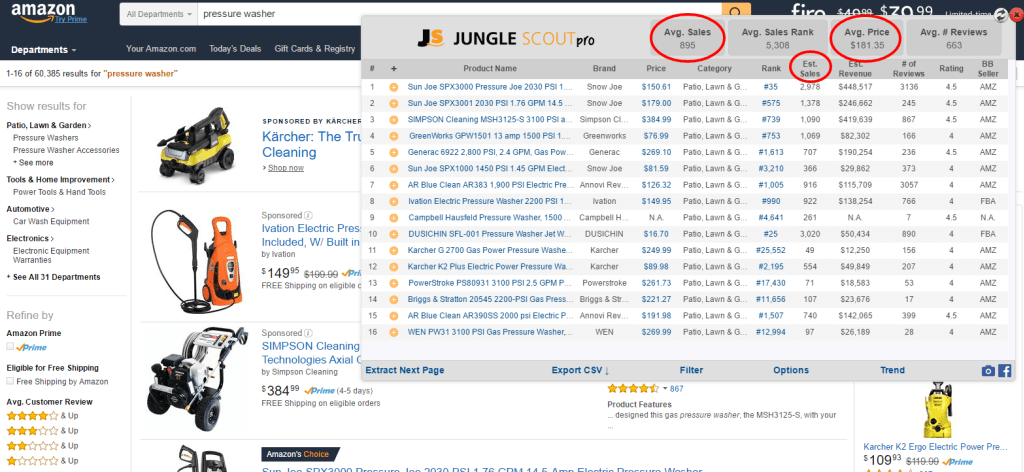Click the camera screenshot icon

pyautogui.click(x=988, y=371)
